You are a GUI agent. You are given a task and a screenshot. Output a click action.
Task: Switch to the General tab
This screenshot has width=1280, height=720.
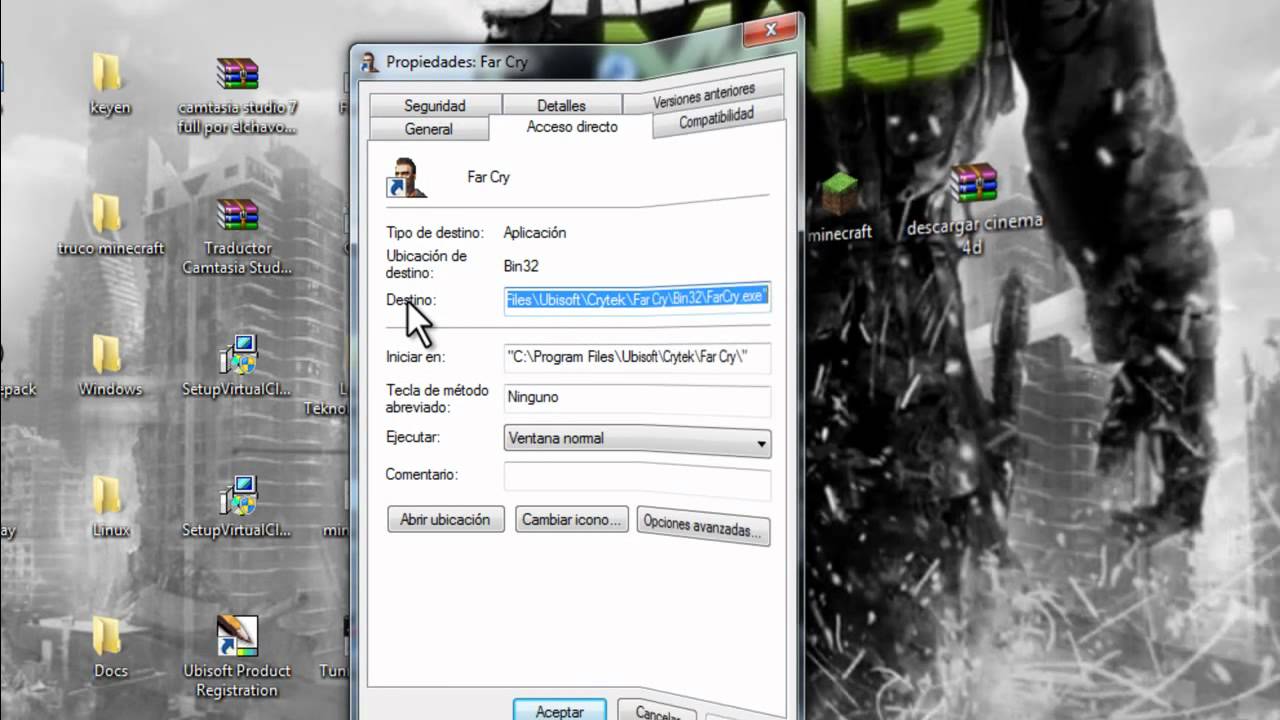coord(429,129)
